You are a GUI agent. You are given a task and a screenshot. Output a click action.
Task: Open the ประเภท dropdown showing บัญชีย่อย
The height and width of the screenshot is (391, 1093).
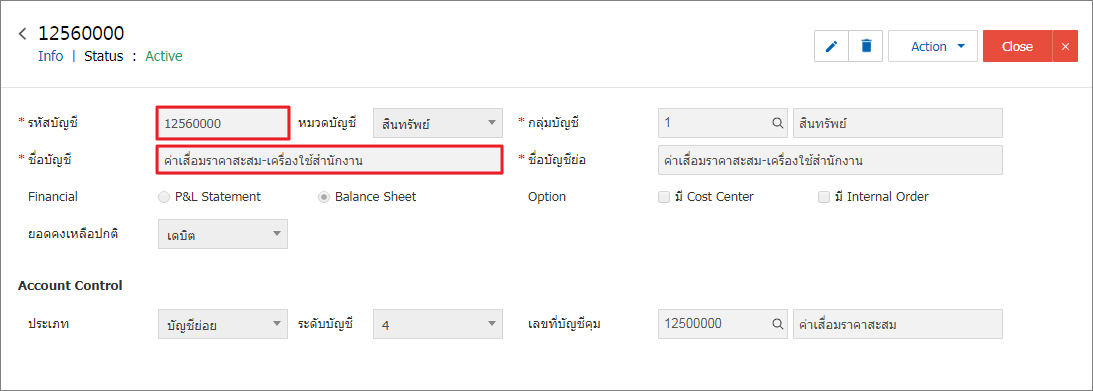[x=223, y=324]
